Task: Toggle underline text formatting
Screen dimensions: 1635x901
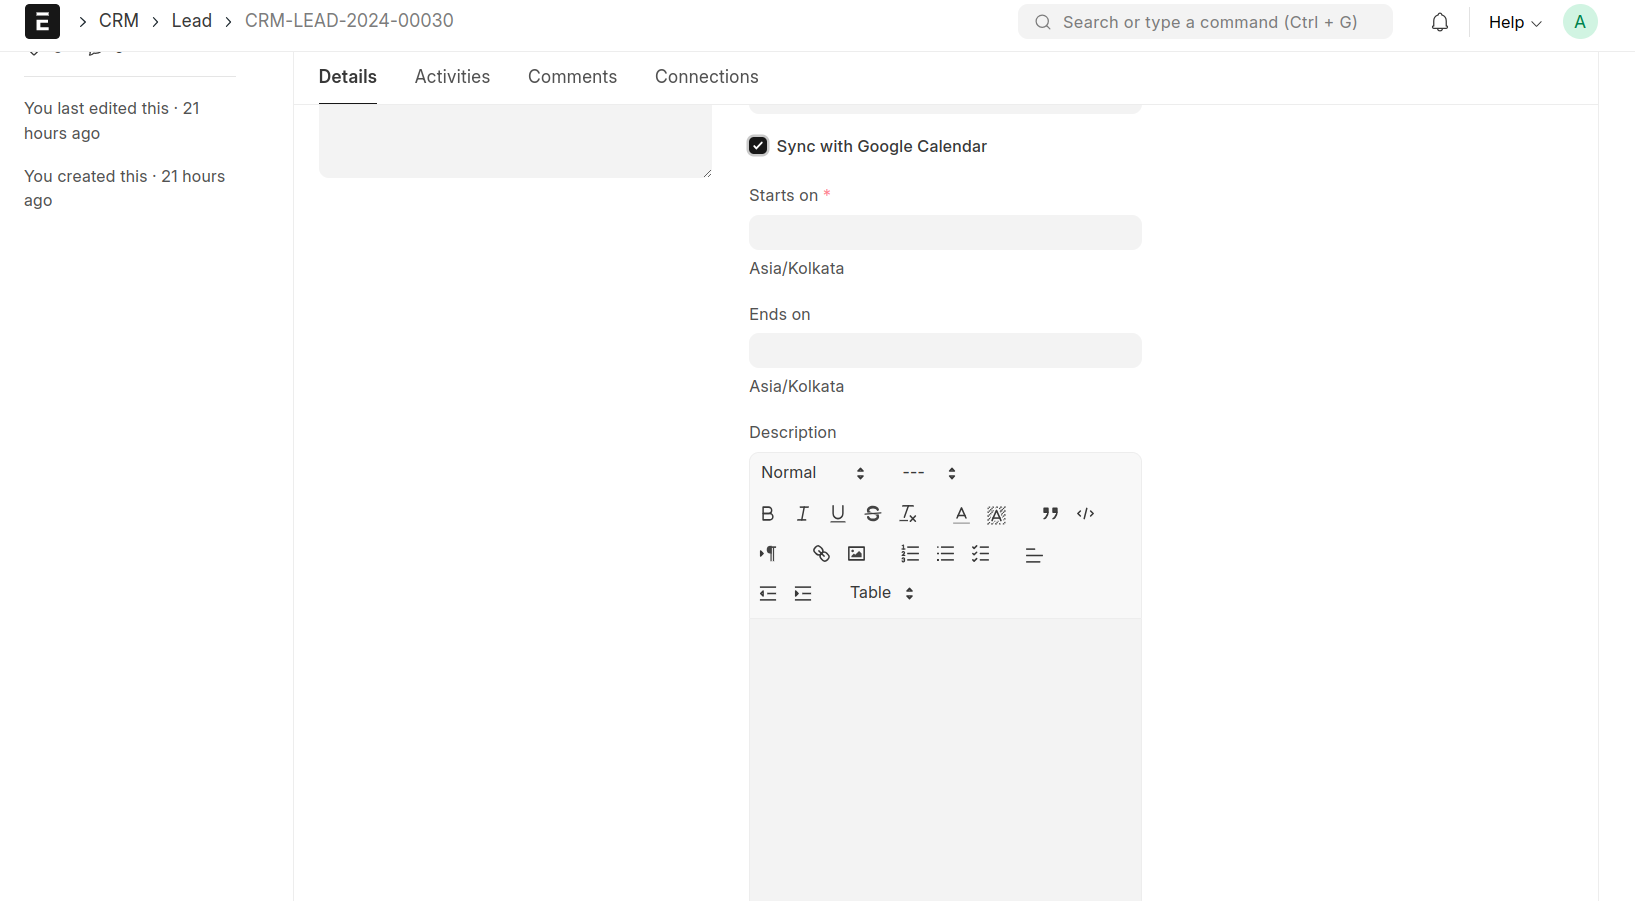Action: (x=838, y=514)
